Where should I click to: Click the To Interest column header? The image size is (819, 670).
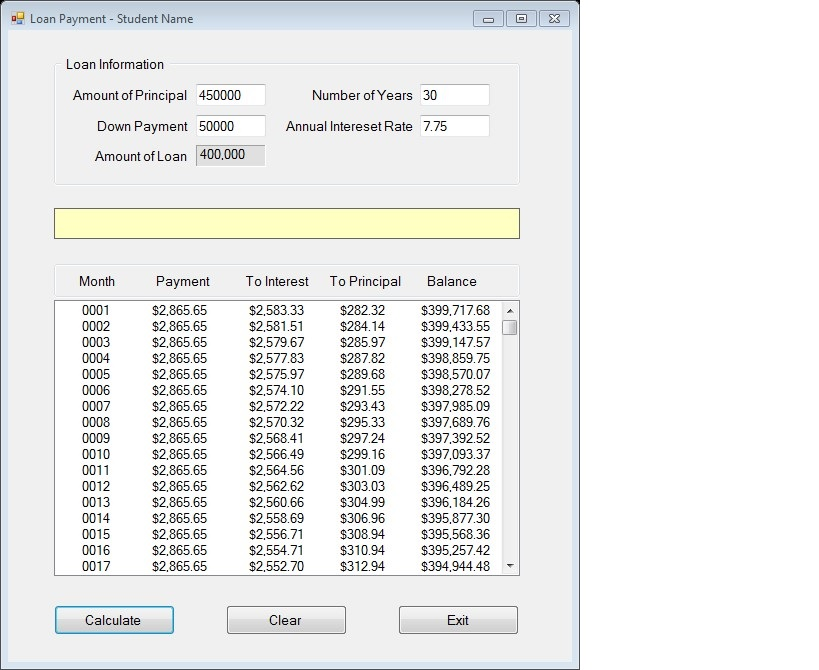pyautogui.click(x=277, y=281)
